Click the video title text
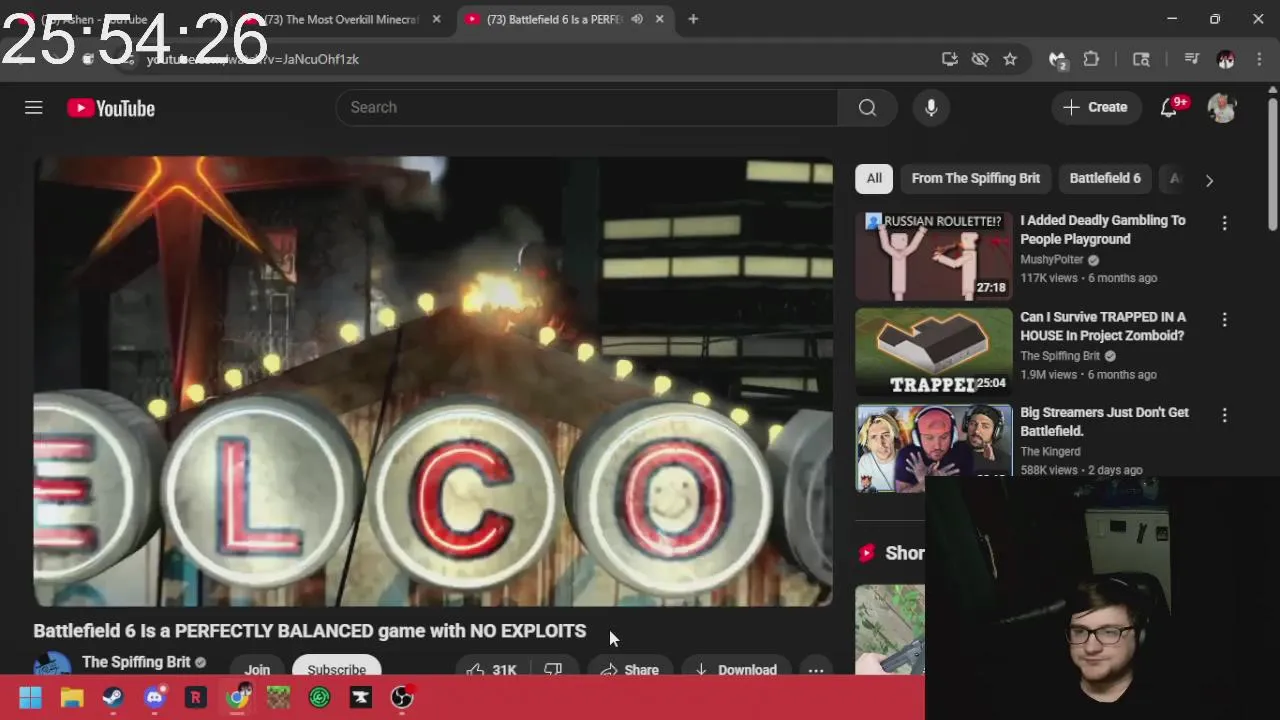1280x720 pixels. (x=310, y=631)
